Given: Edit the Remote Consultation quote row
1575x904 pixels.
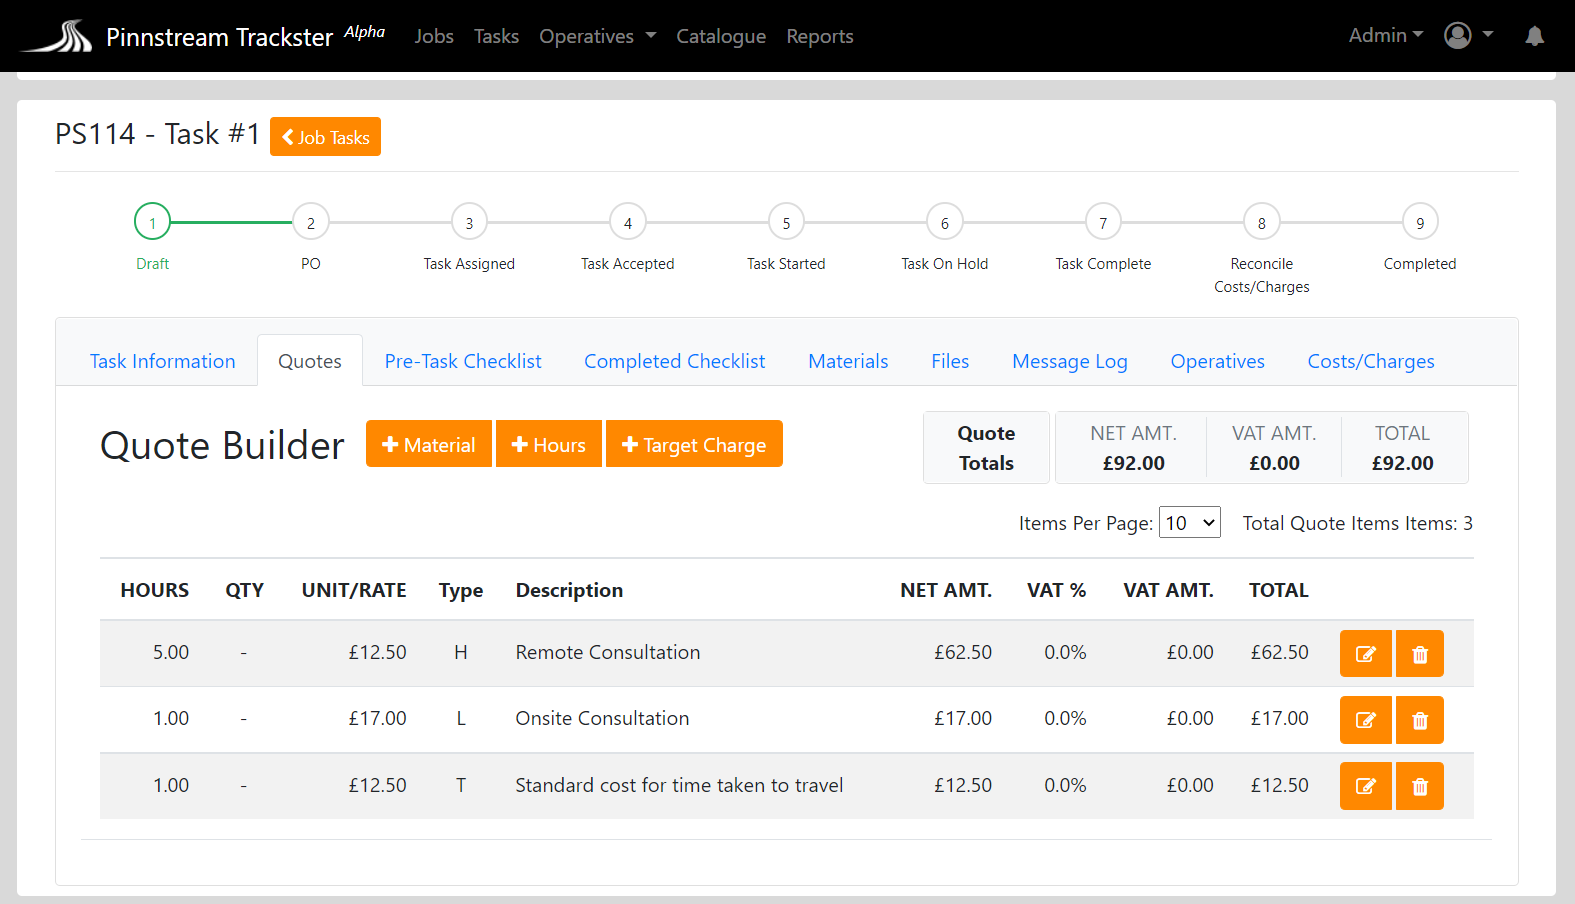Looking at the screenshot, I should pyautogui.click(x=1365, y=654).
